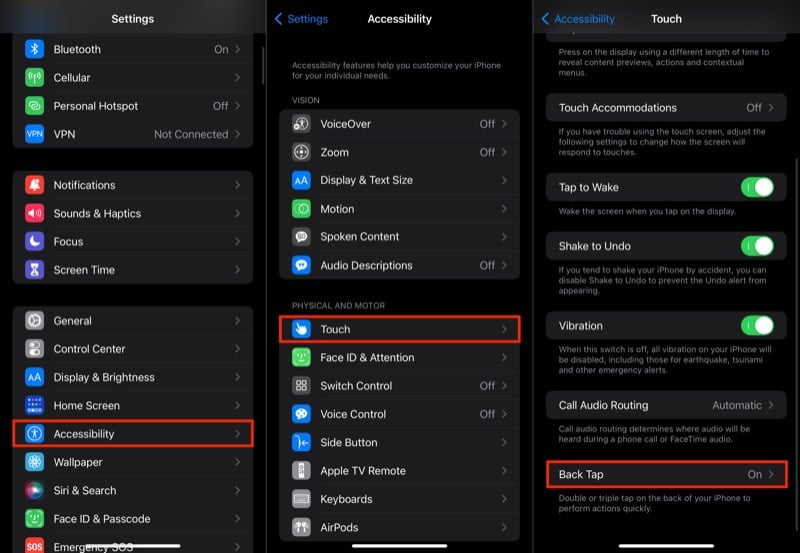This screenshot has height=553, width=800.
Task: Open Siri & Search settings
Action: [x=133, y=490]
